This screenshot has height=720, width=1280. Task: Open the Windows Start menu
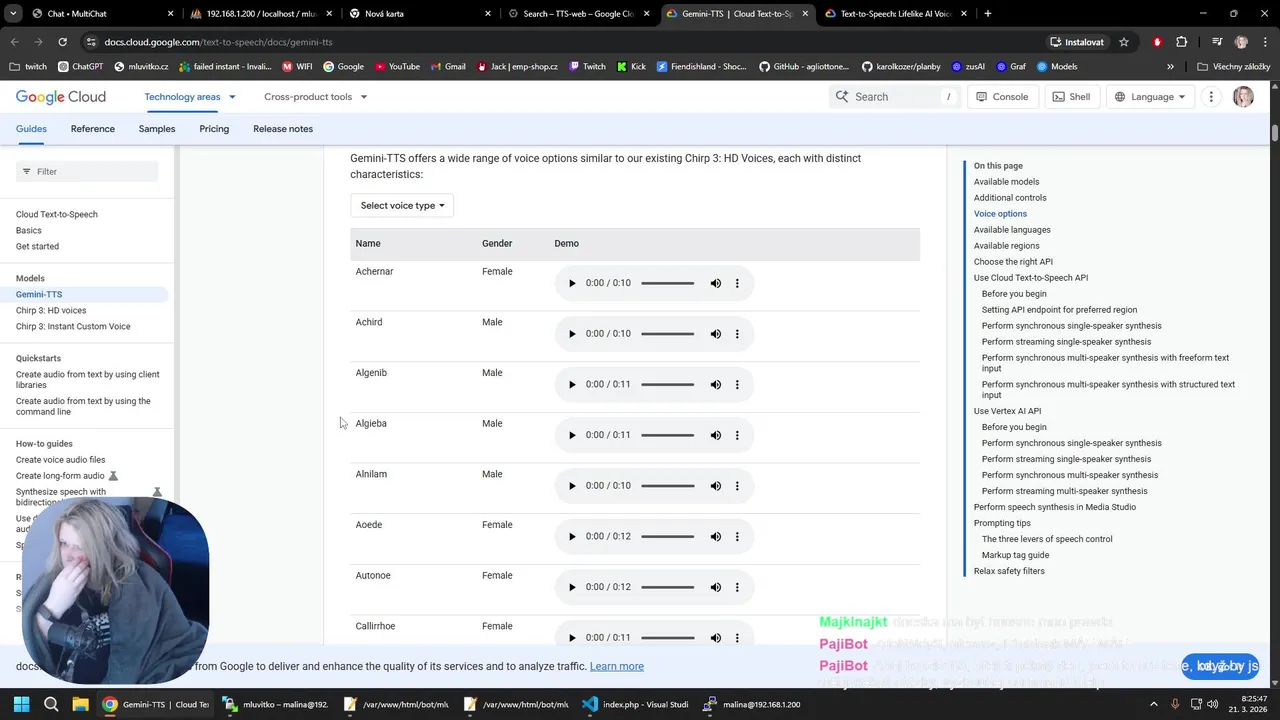click(21, 704)
